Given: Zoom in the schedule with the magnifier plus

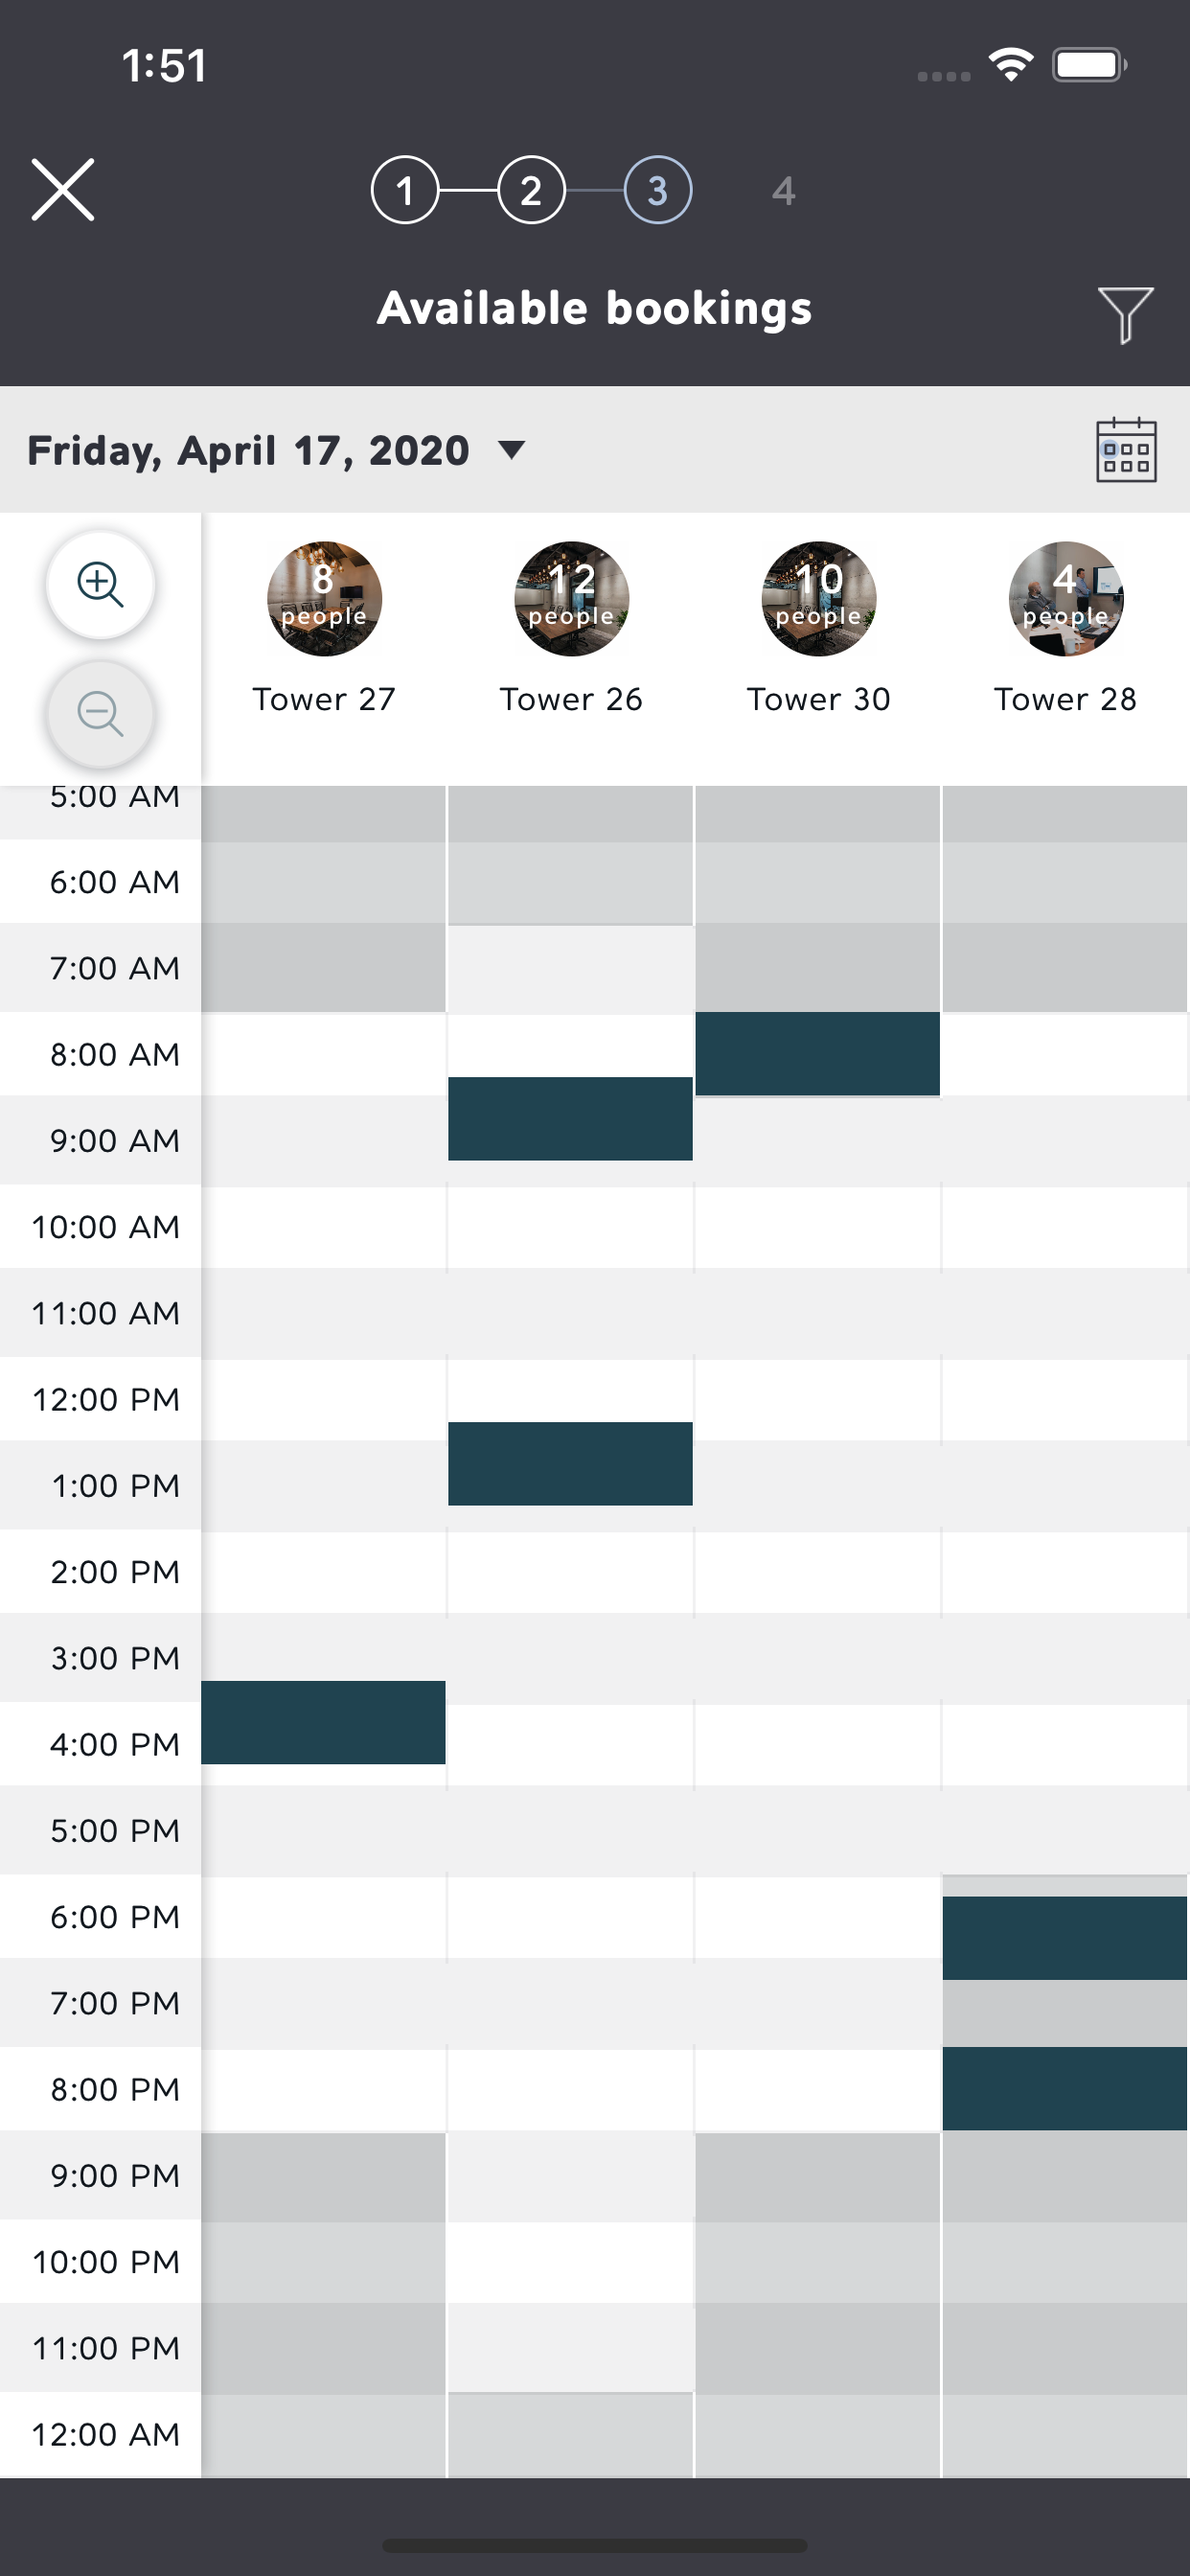Looking at the screenshot, I should click(x=100, y=584).
